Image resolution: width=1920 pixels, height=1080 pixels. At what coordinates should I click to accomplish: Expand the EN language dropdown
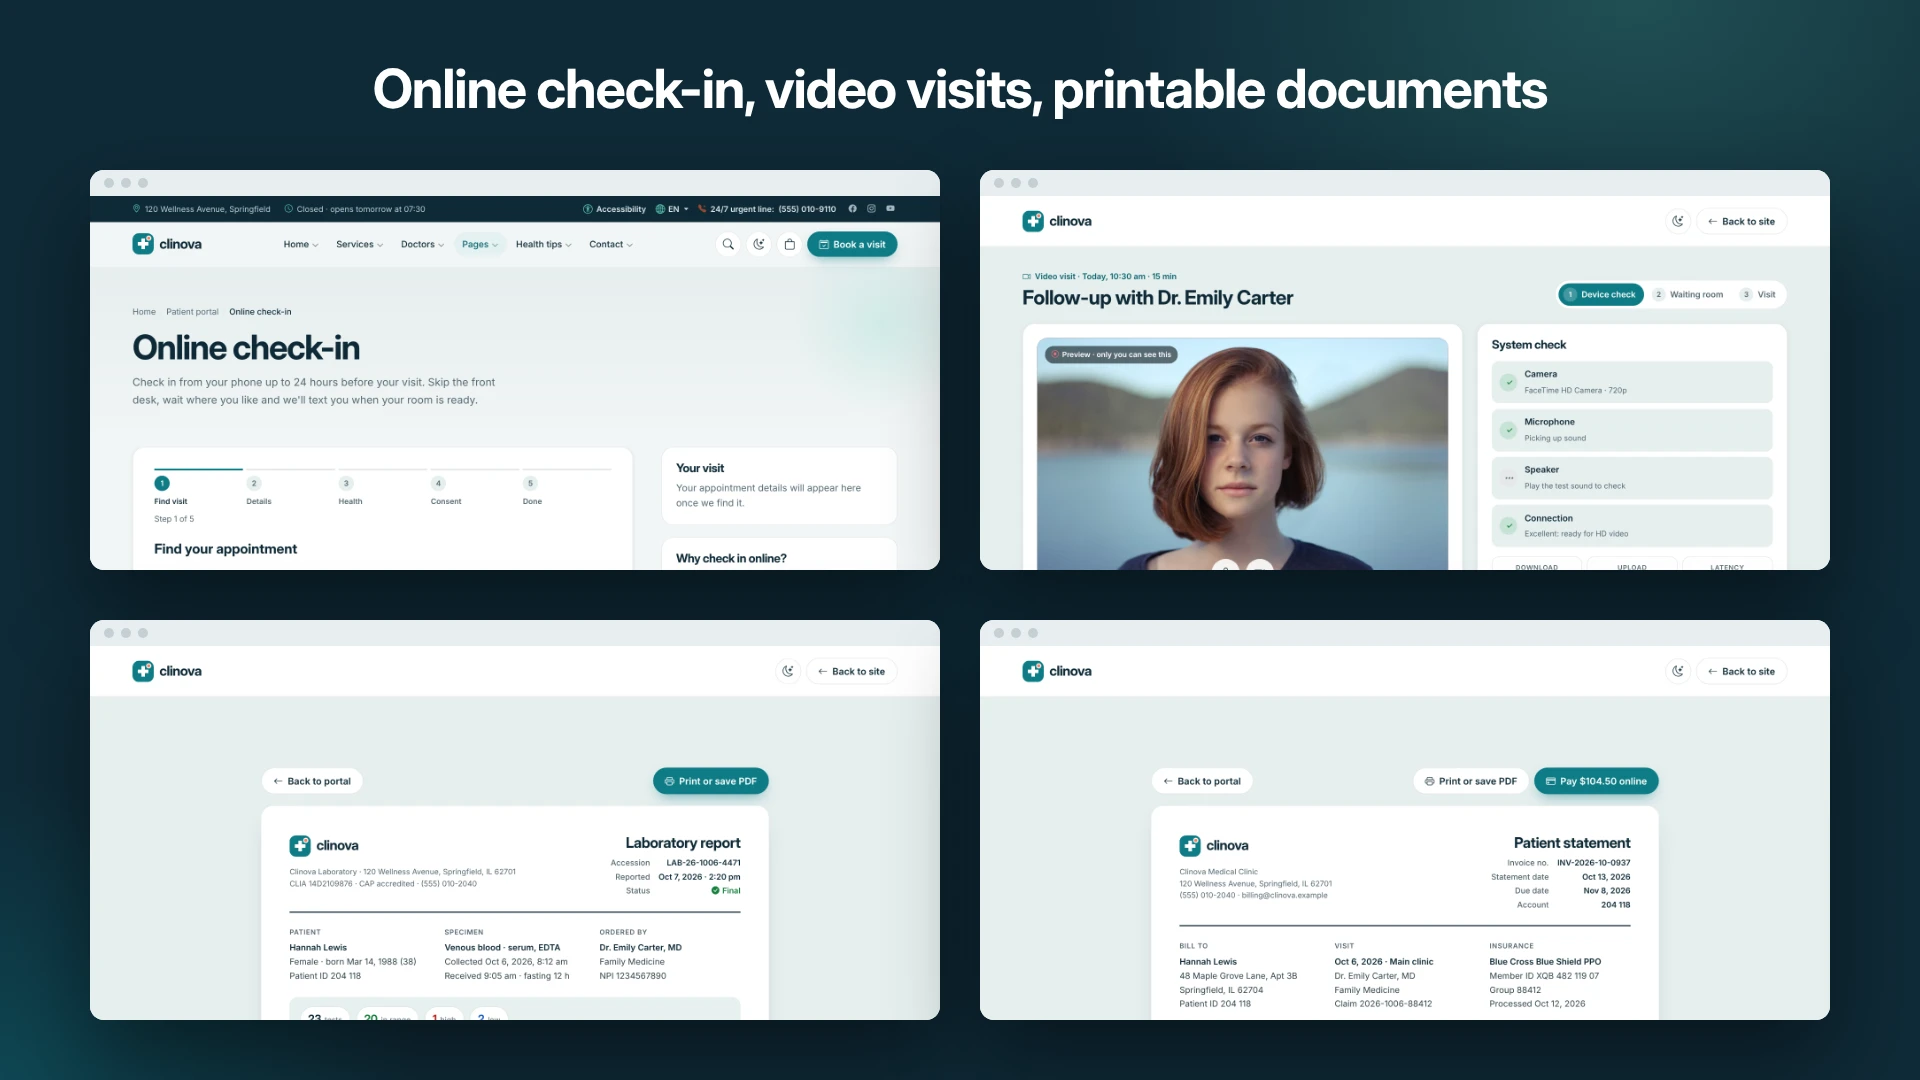coord(672,209)
